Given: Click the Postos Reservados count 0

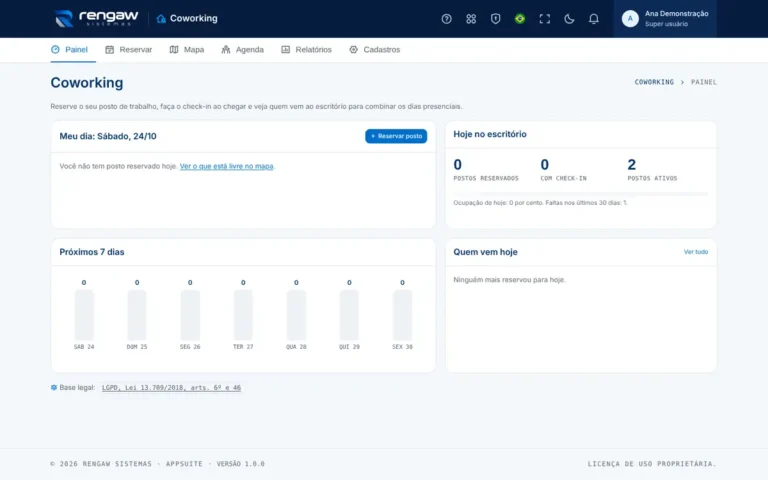Looking at the screenshot, I should point(457,165).
